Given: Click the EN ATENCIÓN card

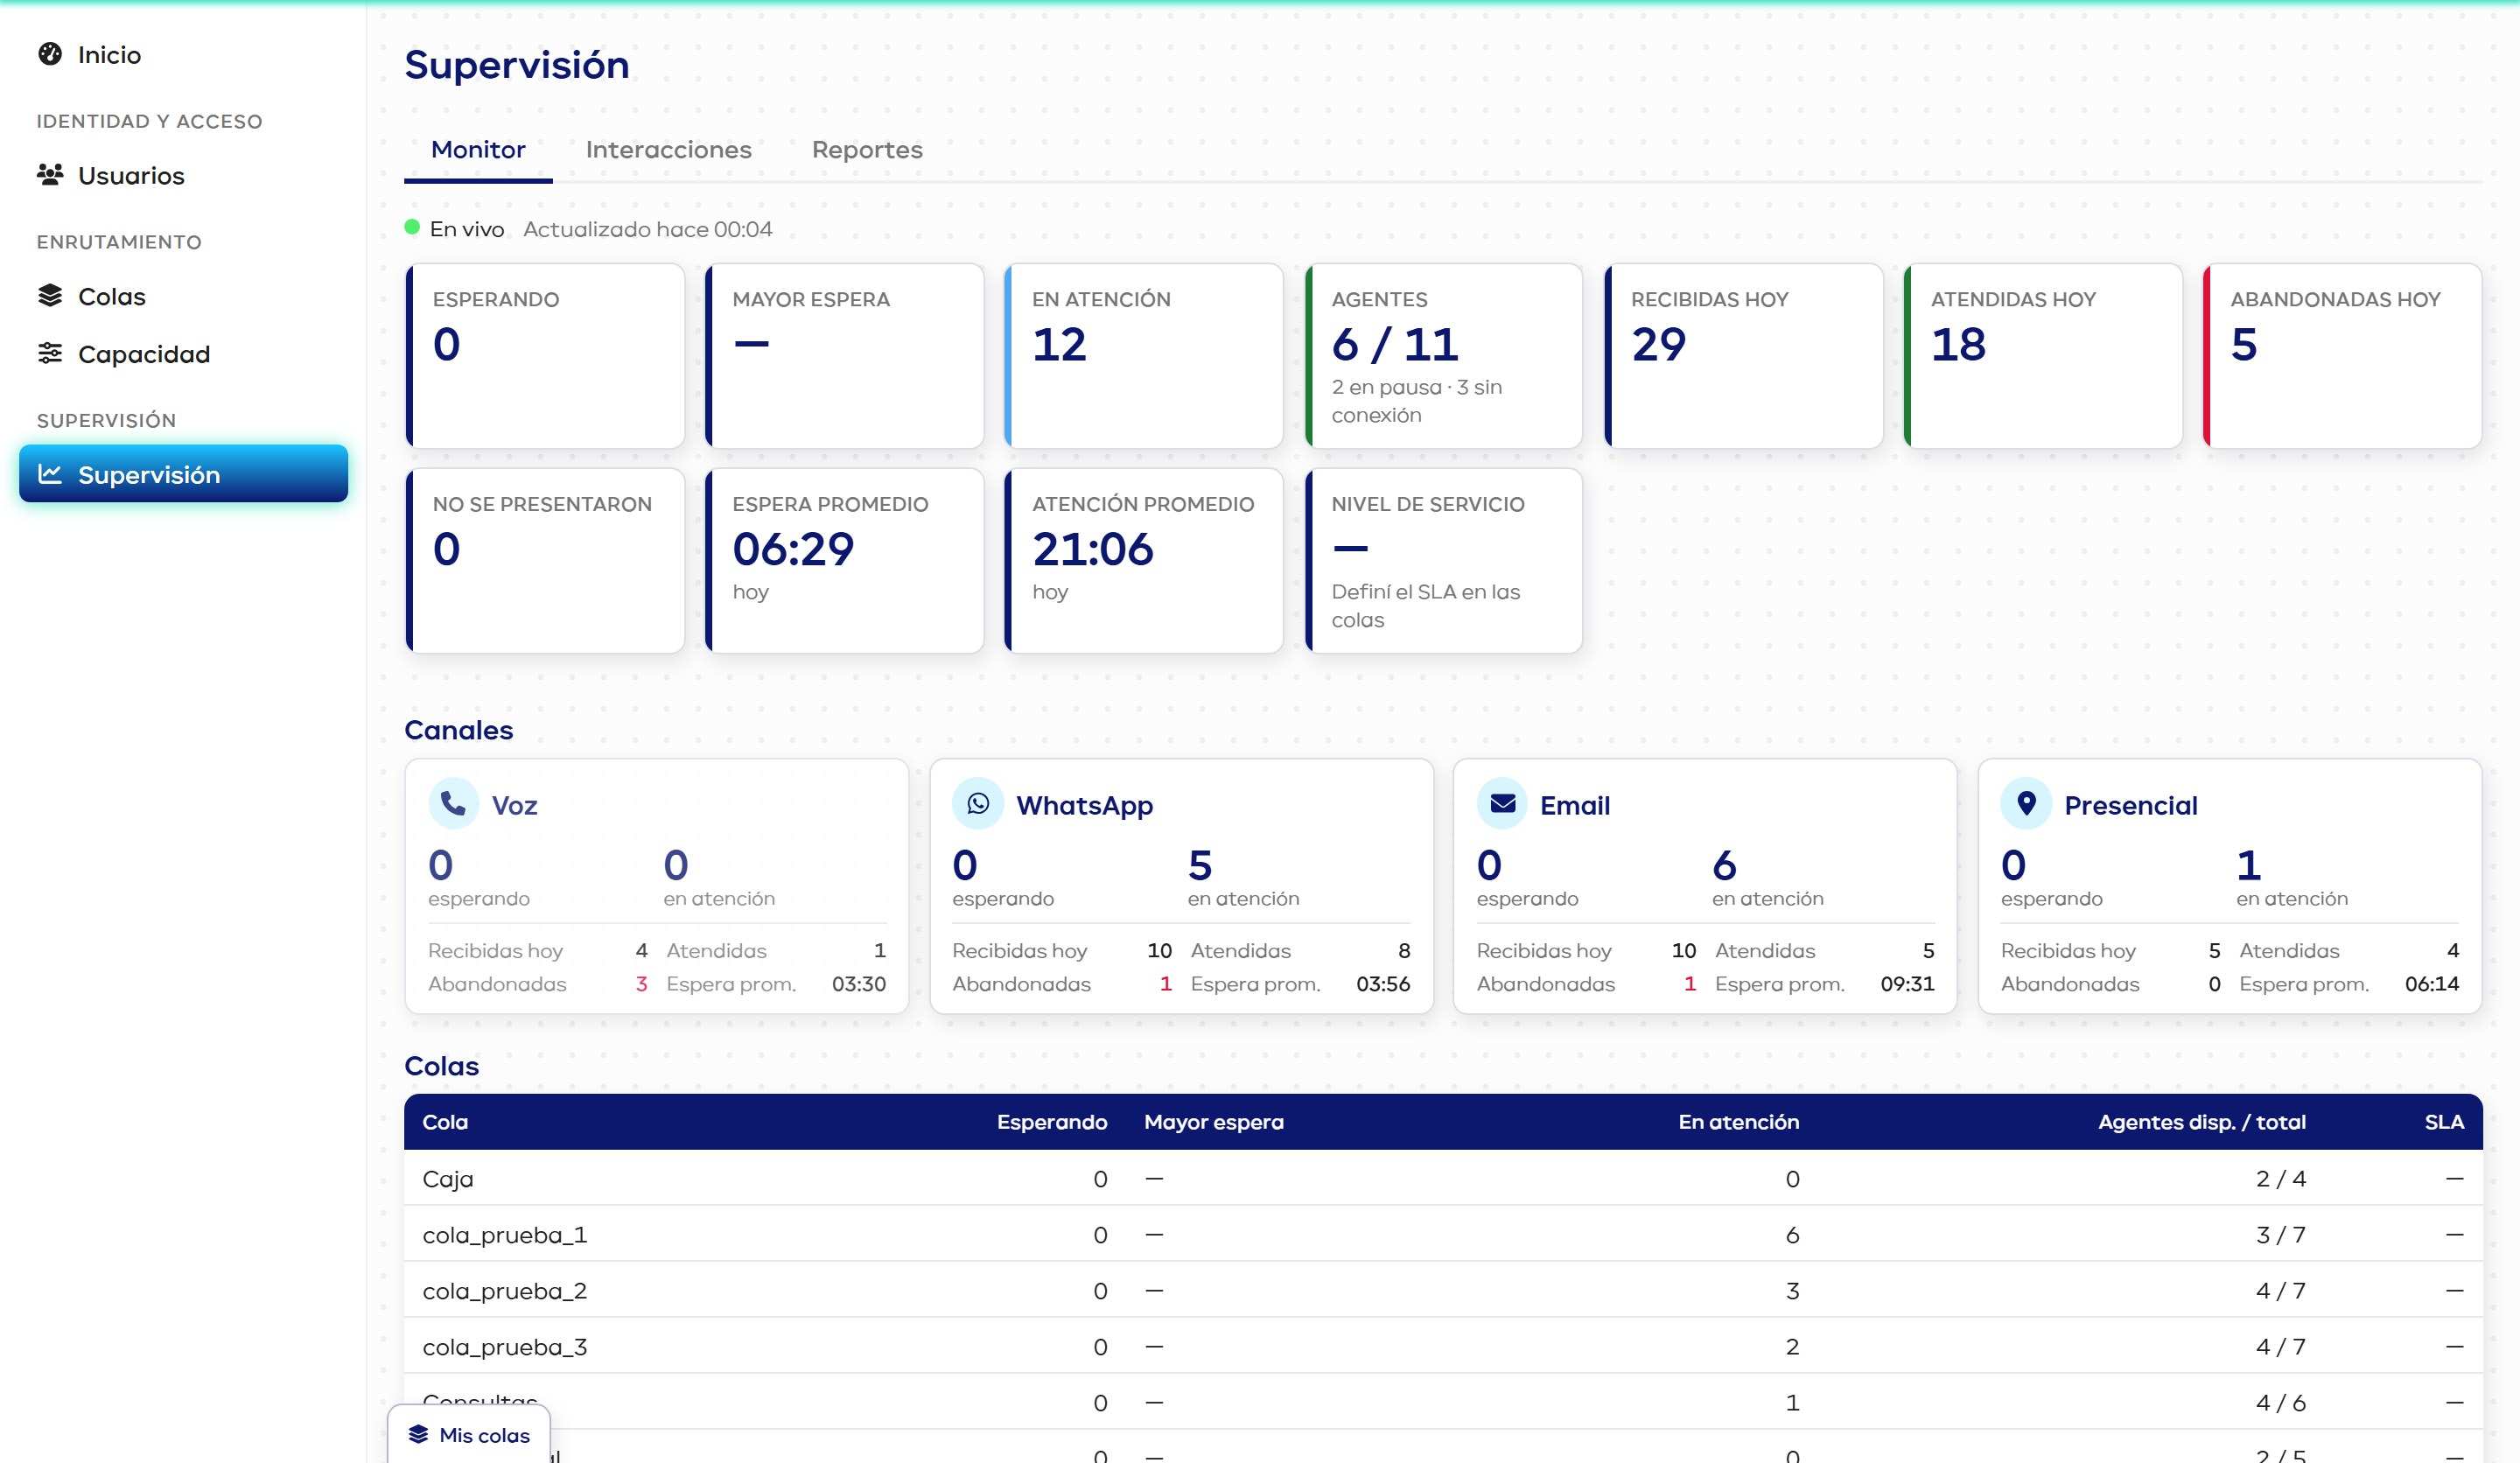Looking at the screenshot, I should point(1144,356).
